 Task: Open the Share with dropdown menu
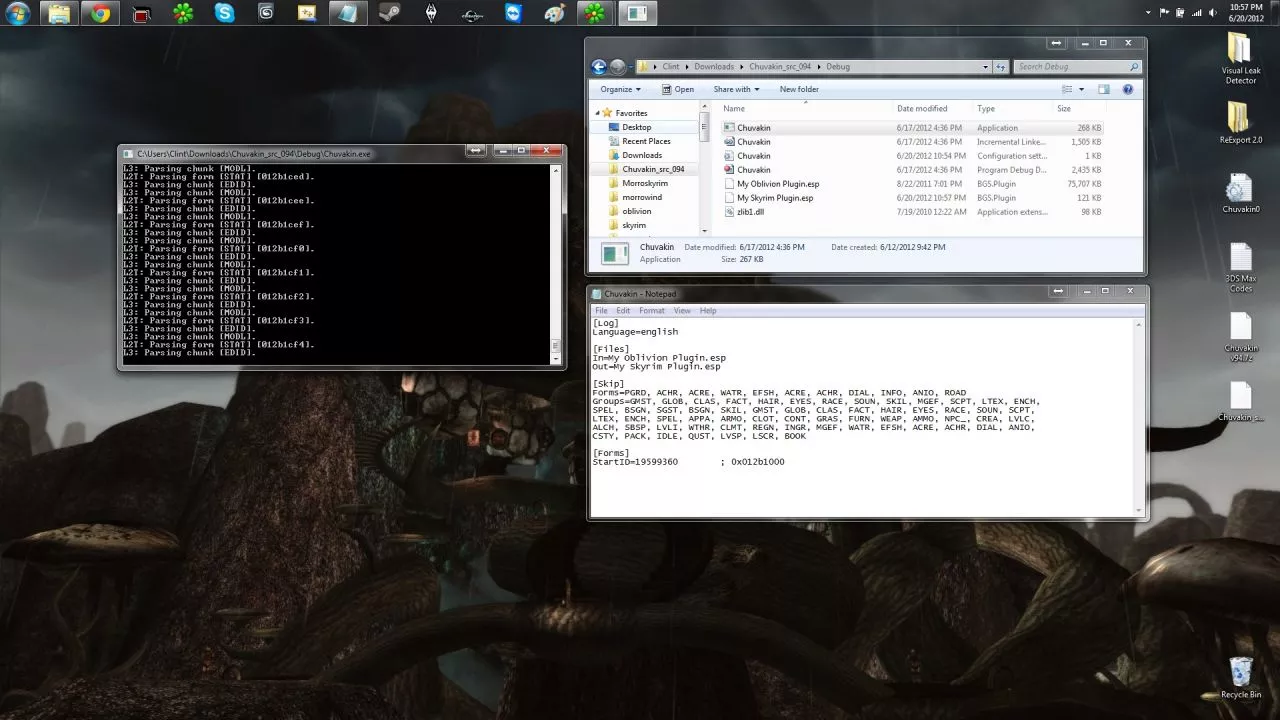point(736,89)
